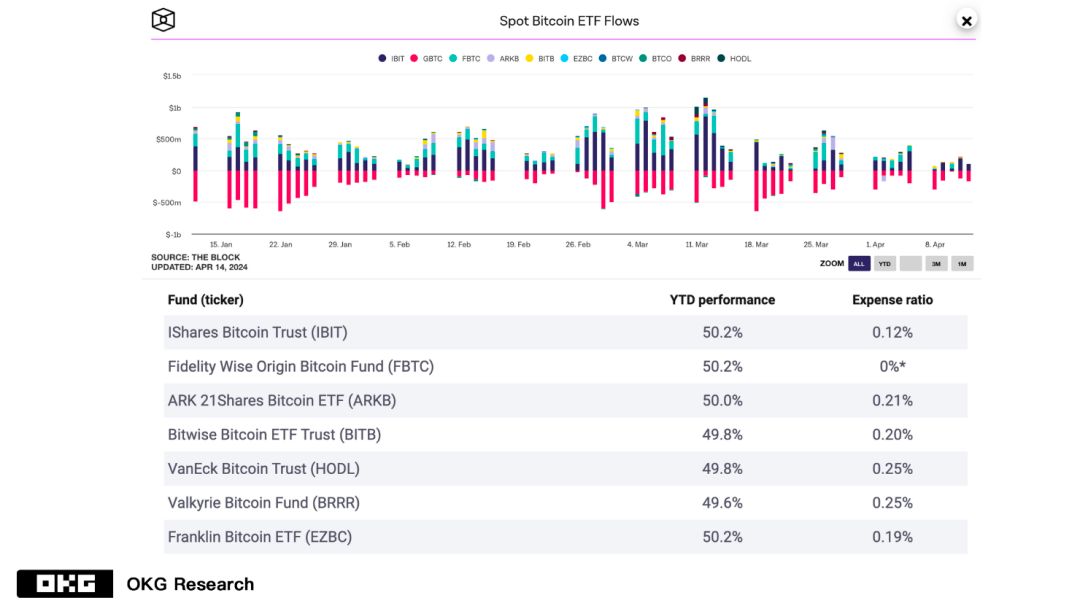Select the iShares Bitcoin Trust (IBIT) row
Viewport: 1080px width, 614px height.
coord(566,333)
